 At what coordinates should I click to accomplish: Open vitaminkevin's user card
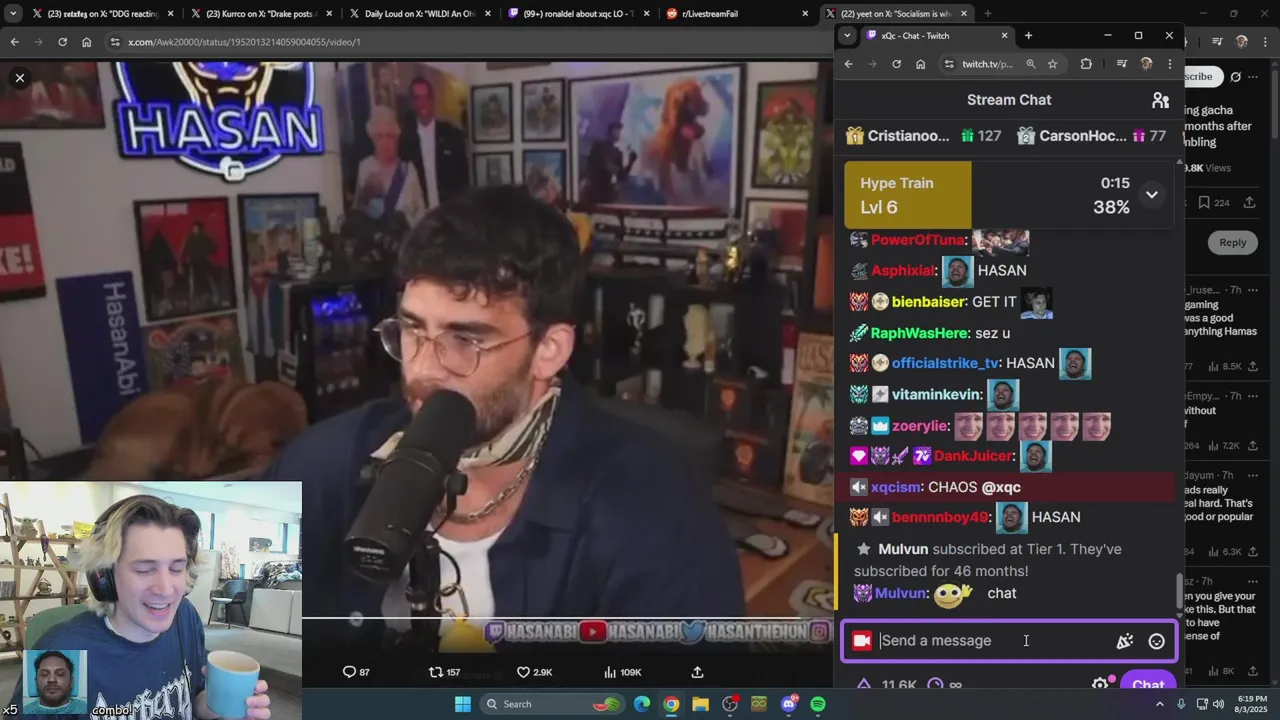(x=936, y=395)
